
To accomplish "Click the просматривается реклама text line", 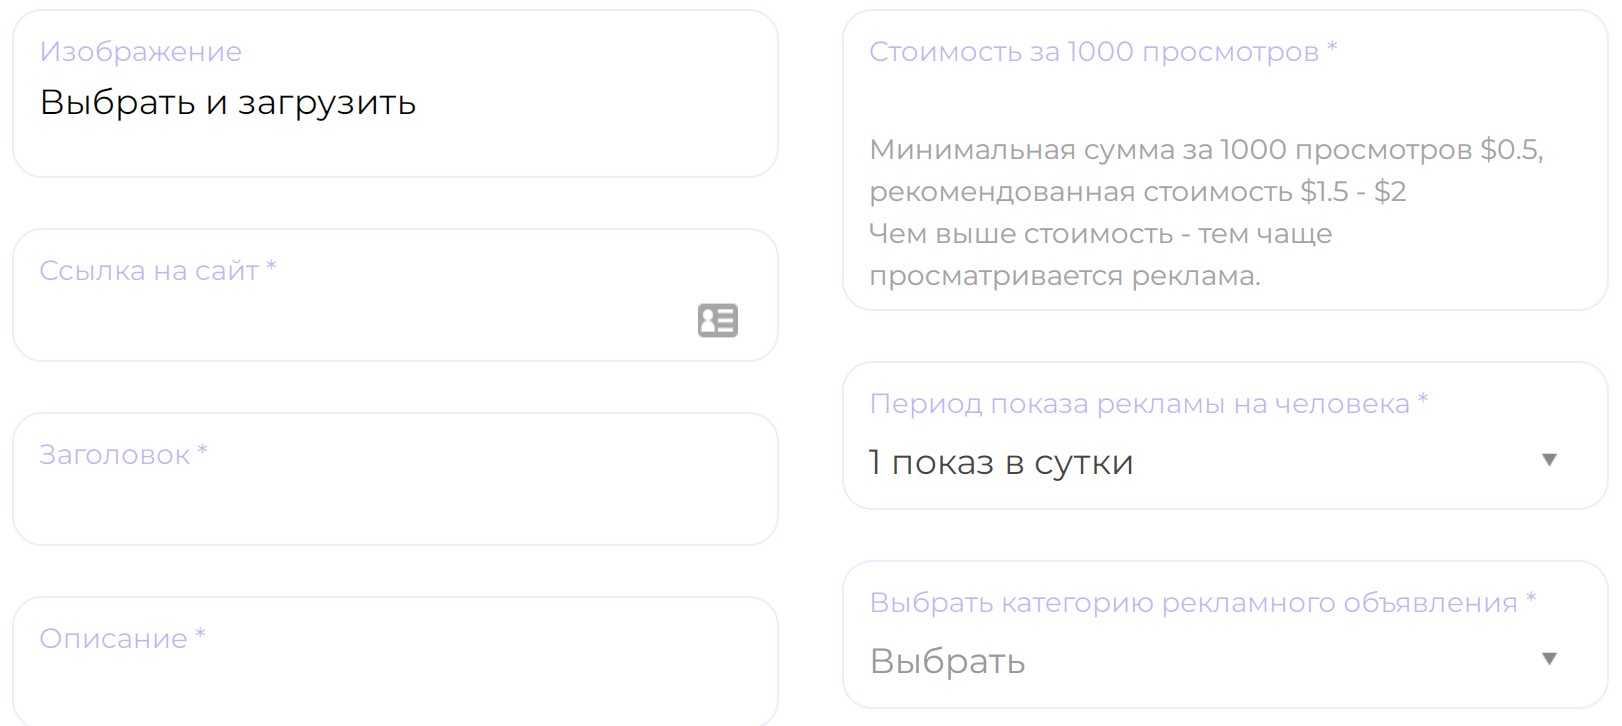I will 1065,276.
